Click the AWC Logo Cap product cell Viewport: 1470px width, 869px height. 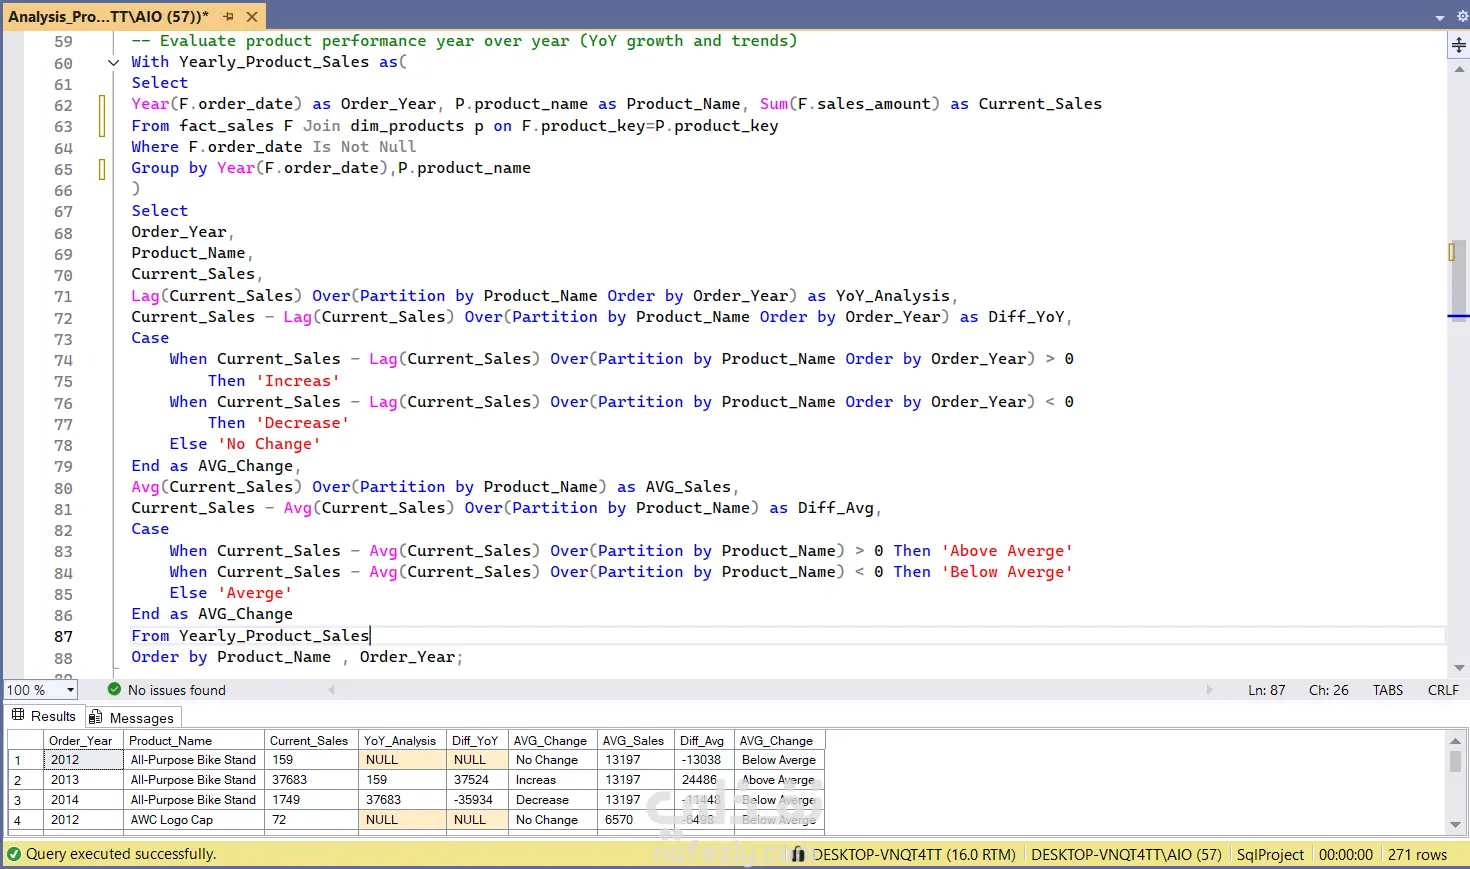tap(195, 820)
